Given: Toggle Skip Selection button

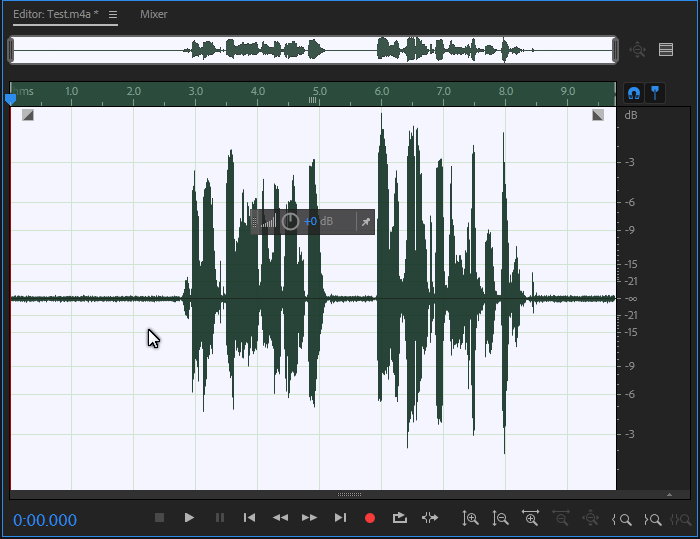Looking at the screenshot, I should click(x=430, y=518).
